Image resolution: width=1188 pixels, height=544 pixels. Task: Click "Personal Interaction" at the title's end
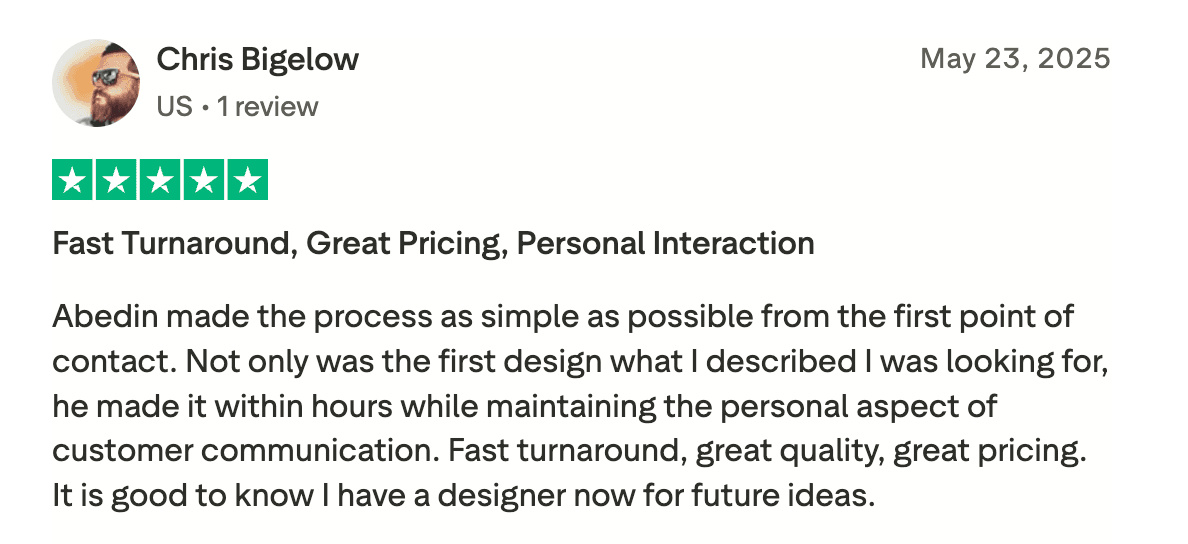(x=665, y=243)
